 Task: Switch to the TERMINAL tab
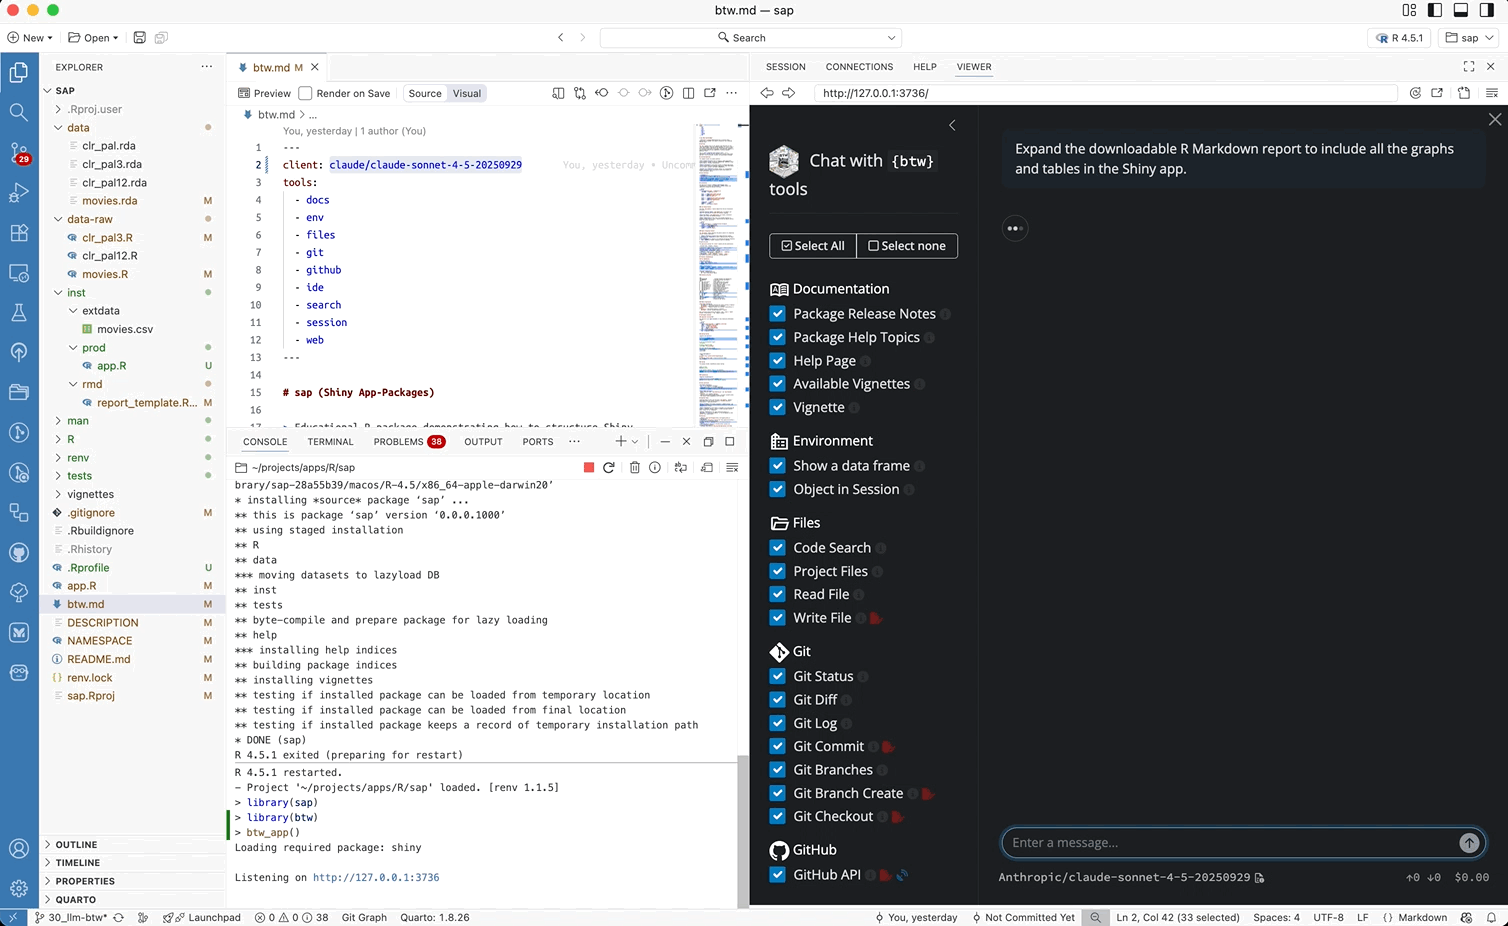coord(330,442)
